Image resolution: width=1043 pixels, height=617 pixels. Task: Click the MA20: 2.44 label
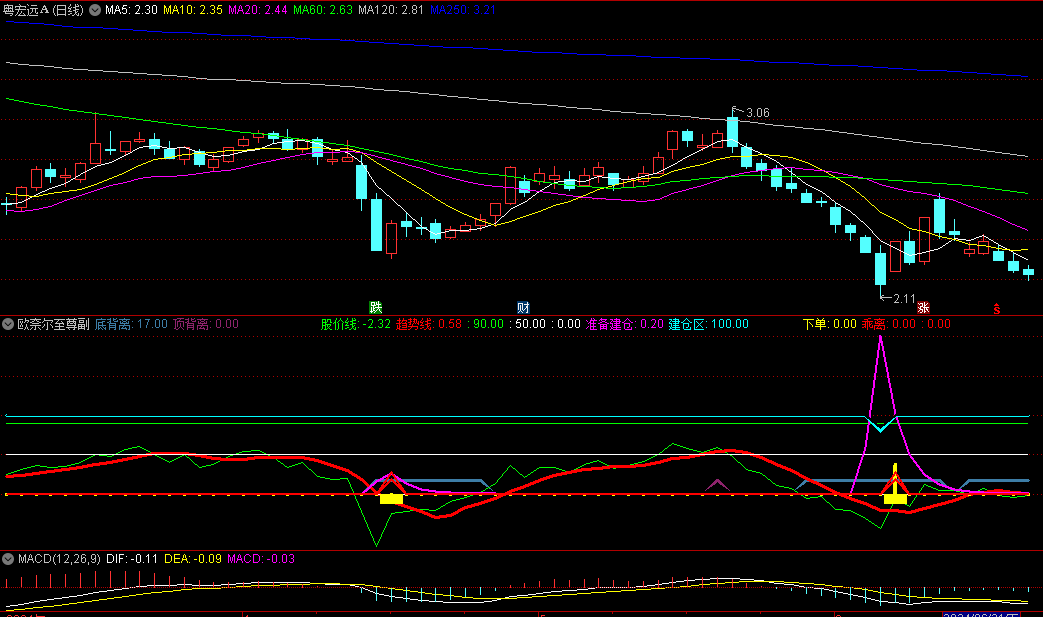[x=258, y=10]
